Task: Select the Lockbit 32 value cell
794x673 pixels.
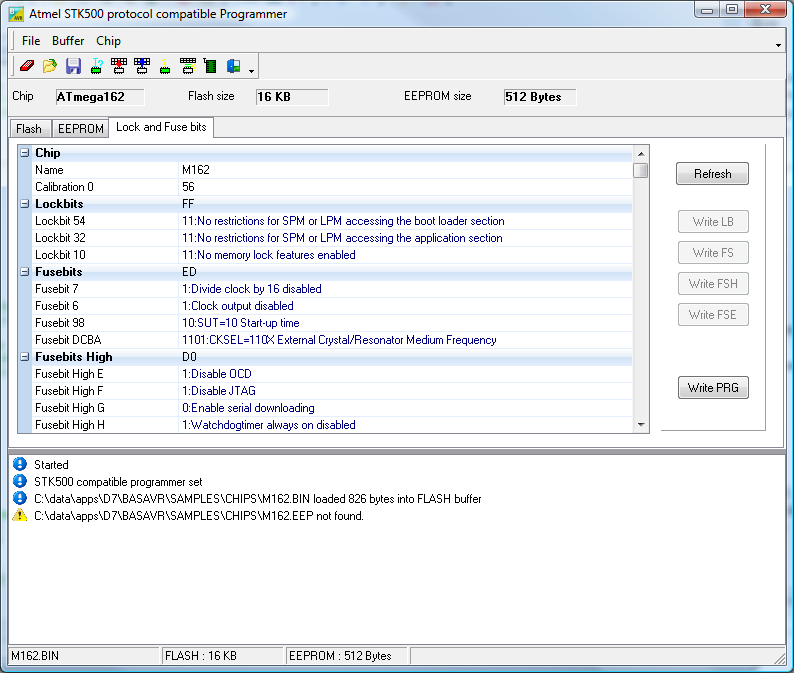Action: [405, 237]
